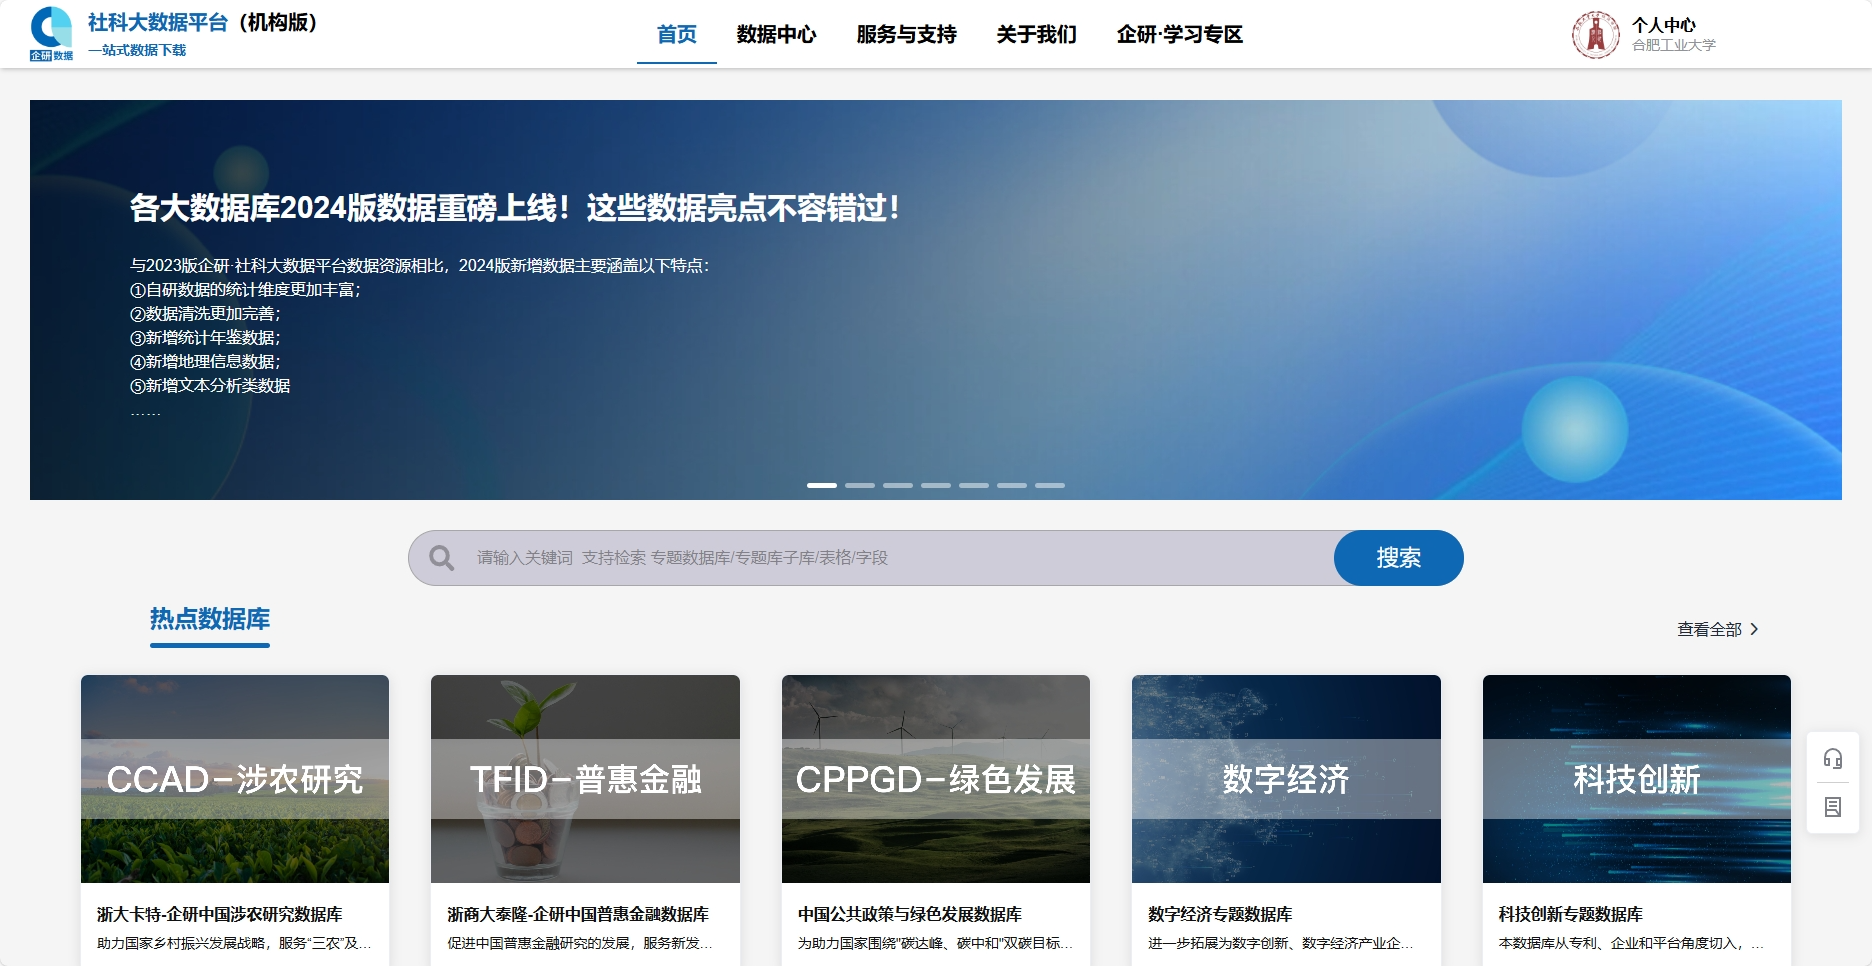Viewport: 1872px width, 966px height.
Task: Open customer service headset icon
Action: click(x=1832, y=759)
